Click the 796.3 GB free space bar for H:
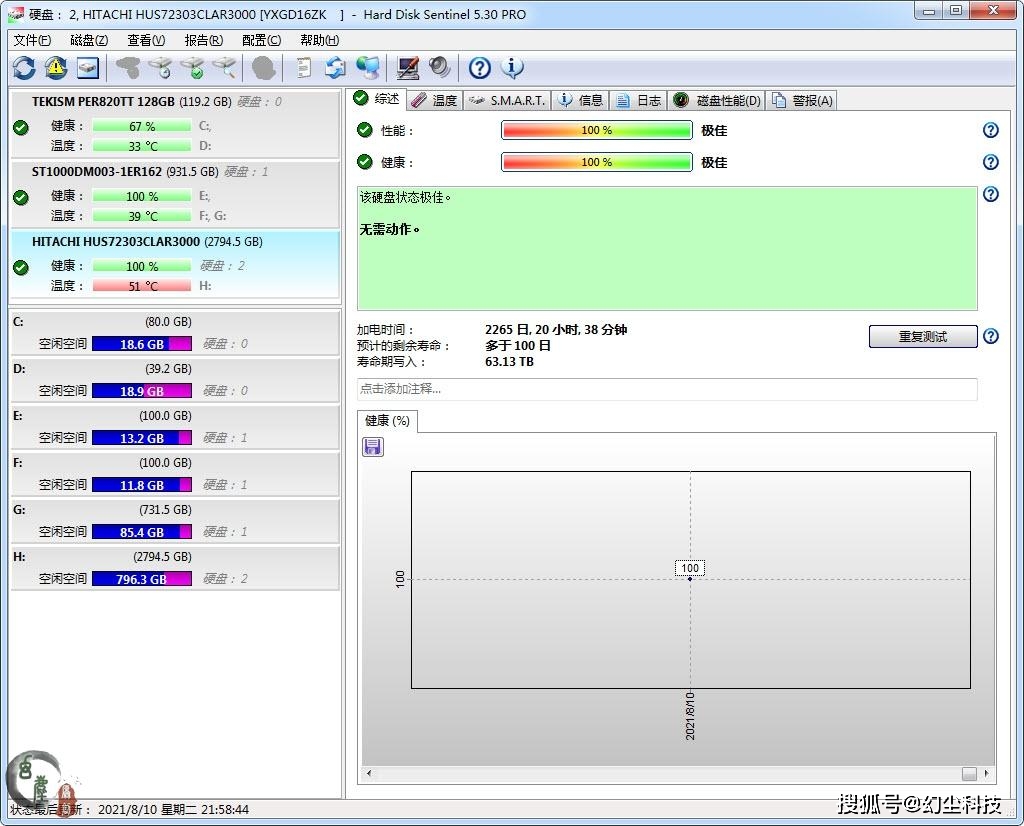The height and width of the screenshot is (826, 1024). 142,579
